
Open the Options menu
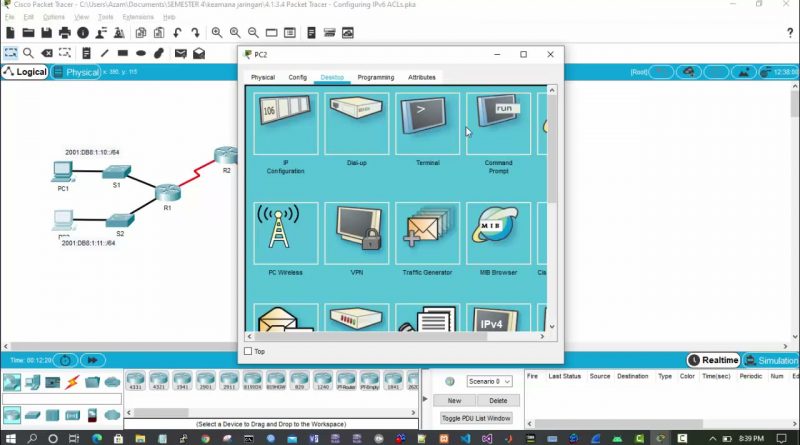click(x=54, y=17)
